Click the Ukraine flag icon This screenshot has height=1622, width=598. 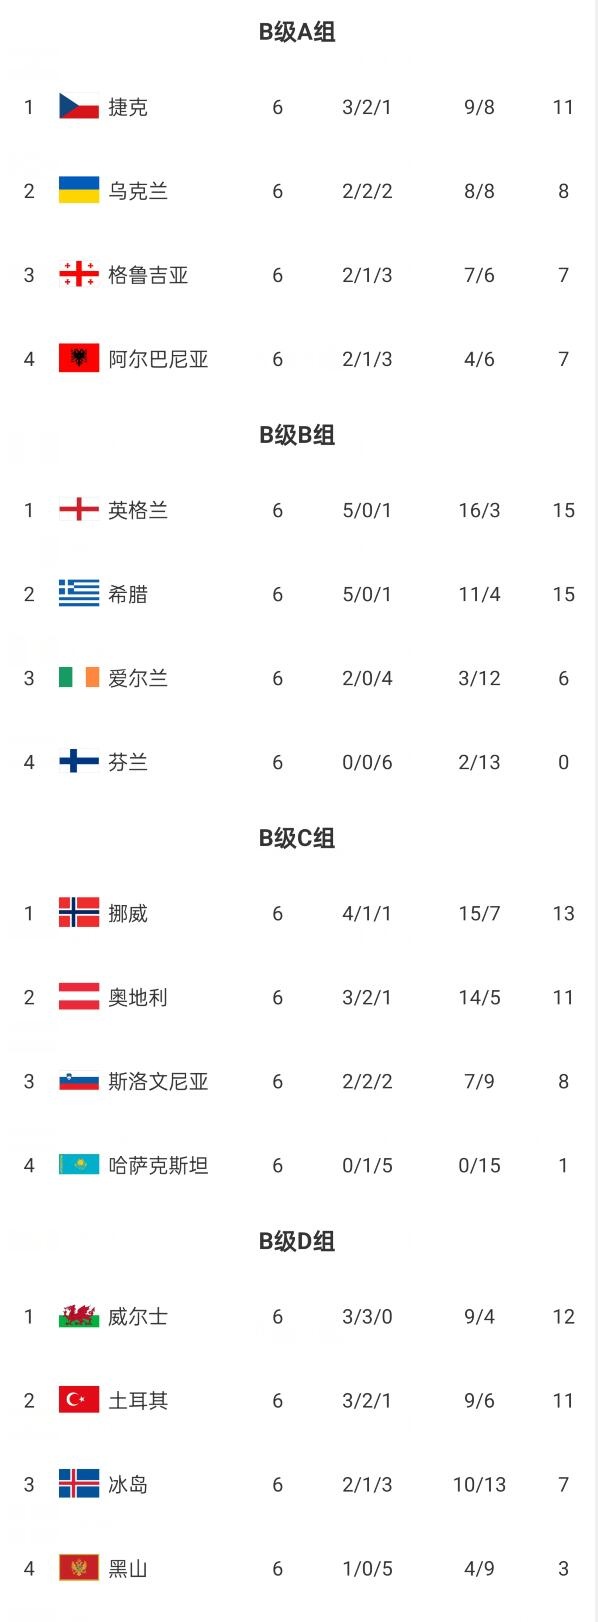pyautogui.click(x=79, y=191)
